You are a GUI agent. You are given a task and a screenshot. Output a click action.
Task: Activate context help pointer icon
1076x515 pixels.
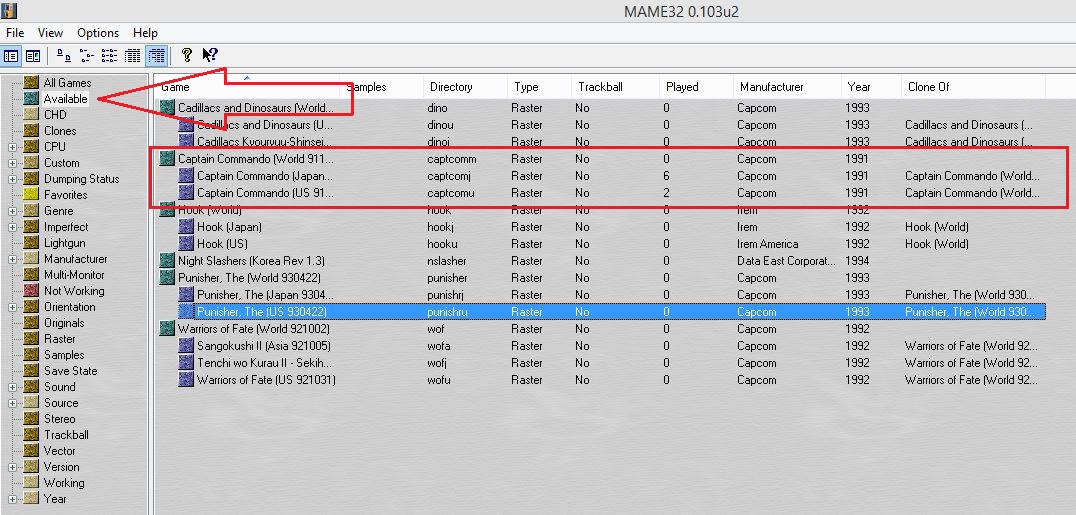click(210, 56)
